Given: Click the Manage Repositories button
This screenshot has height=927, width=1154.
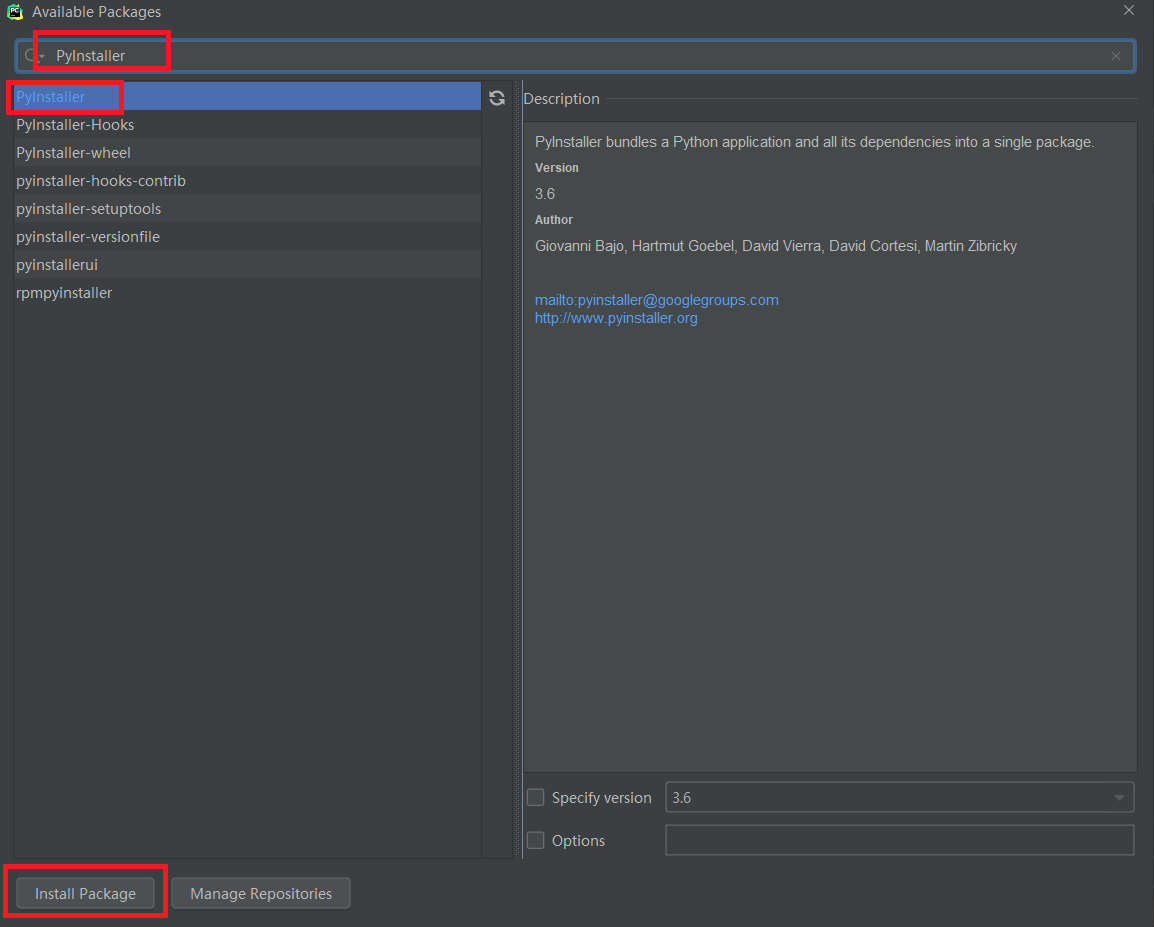Looking at the screenshot, I should coord(261,893).
